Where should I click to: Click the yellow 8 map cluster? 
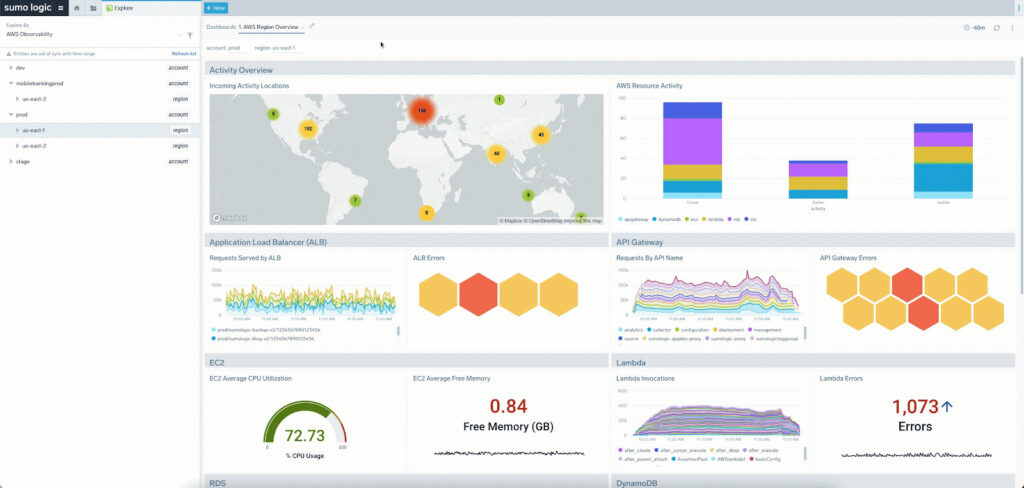pyautogui.click(x=426, y=212)
